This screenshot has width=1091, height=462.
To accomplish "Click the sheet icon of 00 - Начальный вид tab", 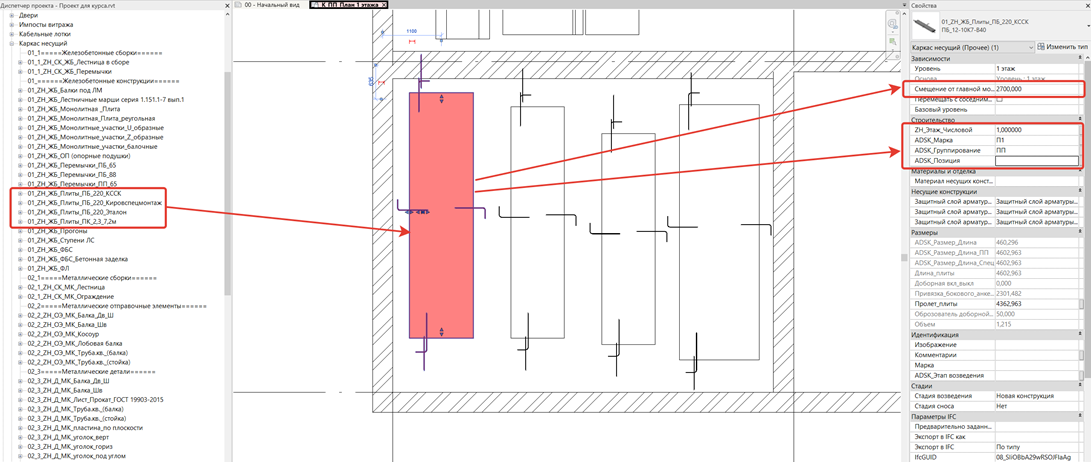I will 239,4.
